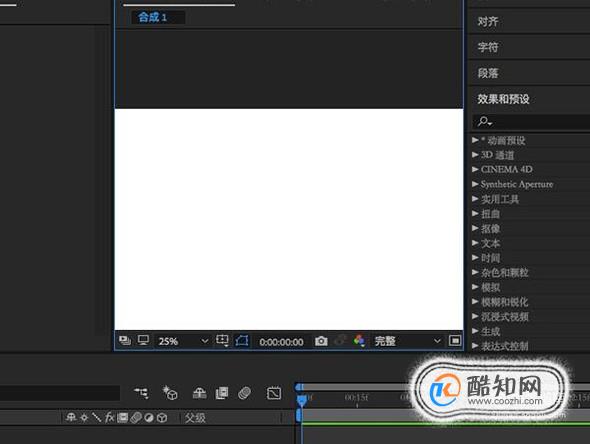Click the frame blend film column icon
The image size is (590, 444).
pos(122,418)
